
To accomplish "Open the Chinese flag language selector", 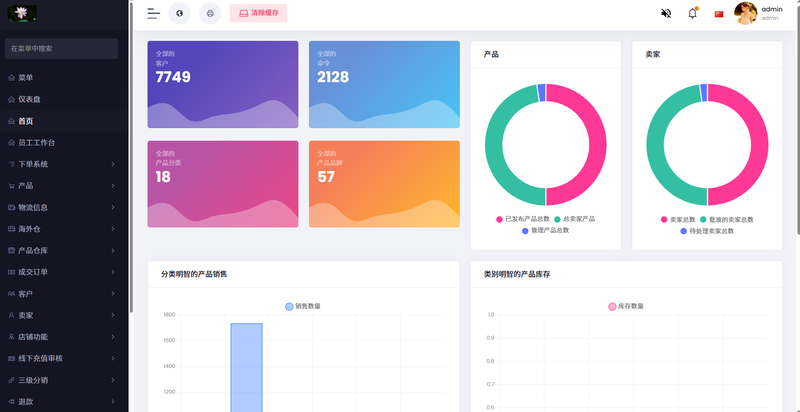I will click(719, 14).
